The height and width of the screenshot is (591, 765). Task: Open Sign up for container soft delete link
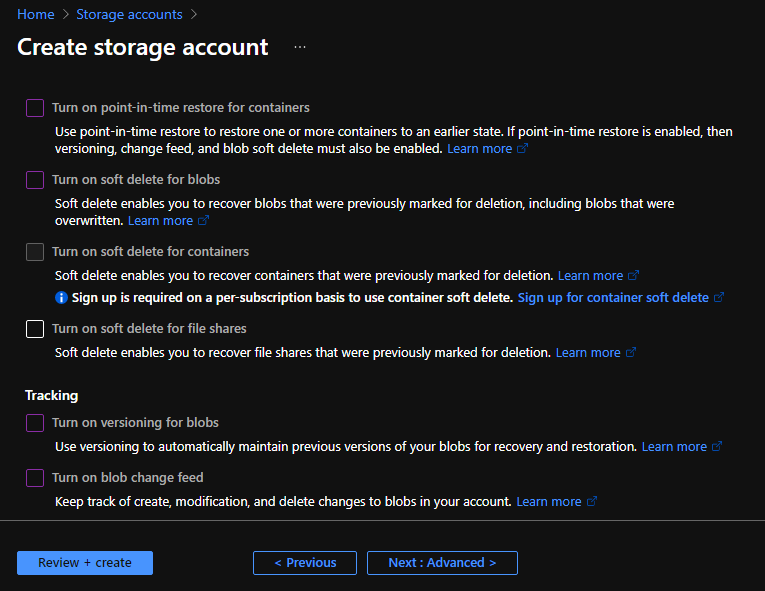[x=612, y=298]
